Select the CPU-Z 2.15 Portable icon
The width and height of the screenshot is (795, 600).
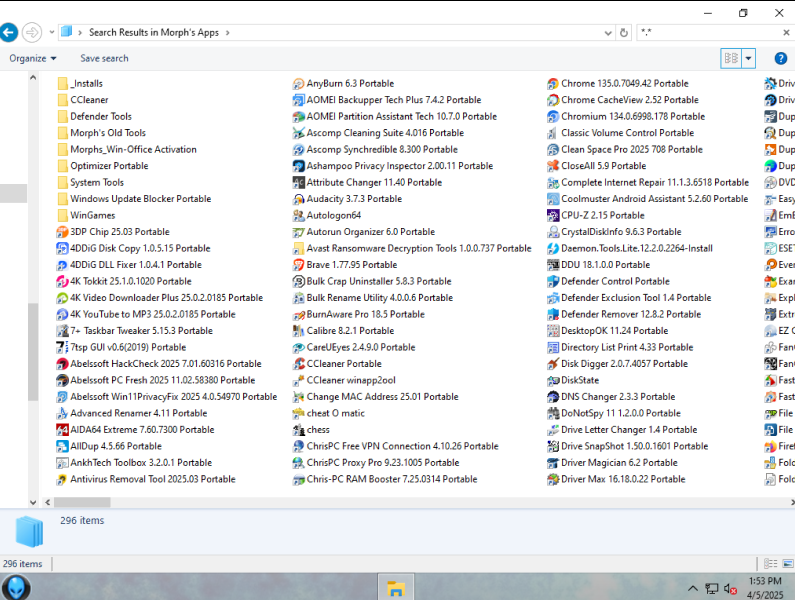tap(553, 216)
